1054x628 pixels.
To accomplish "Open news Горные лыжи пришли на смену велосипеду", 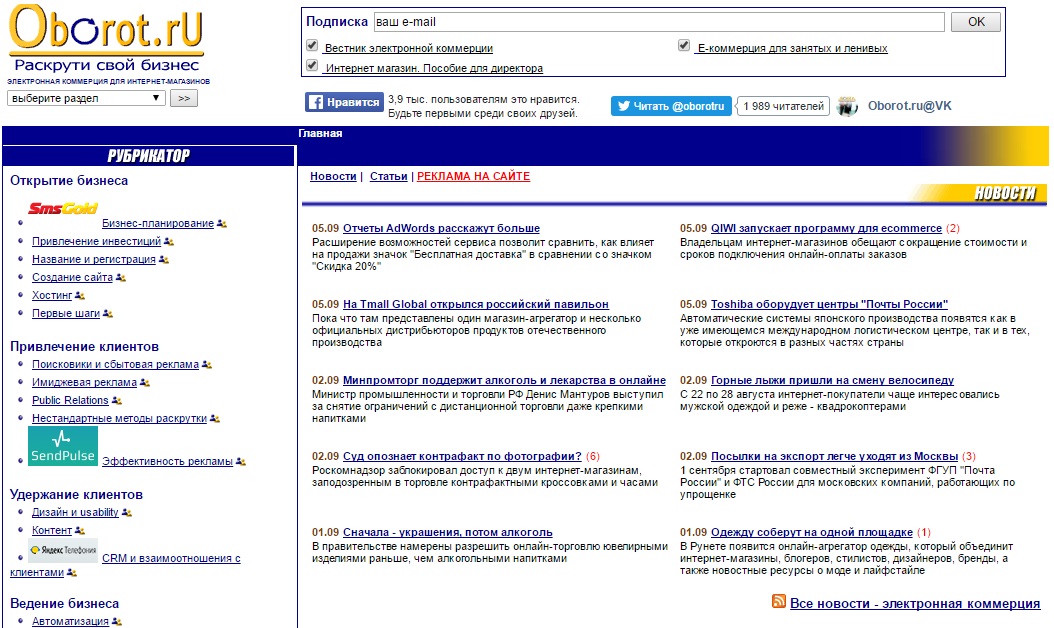I will (x=833, y=380).
